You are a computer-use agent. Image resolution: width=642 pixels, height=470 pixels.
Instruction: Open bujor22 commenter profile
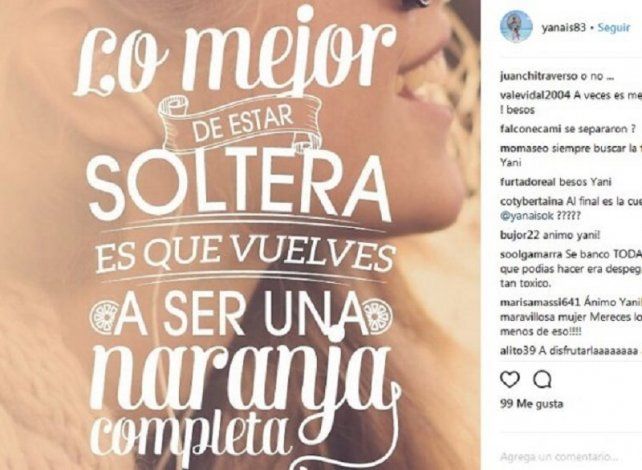(520, 235)
